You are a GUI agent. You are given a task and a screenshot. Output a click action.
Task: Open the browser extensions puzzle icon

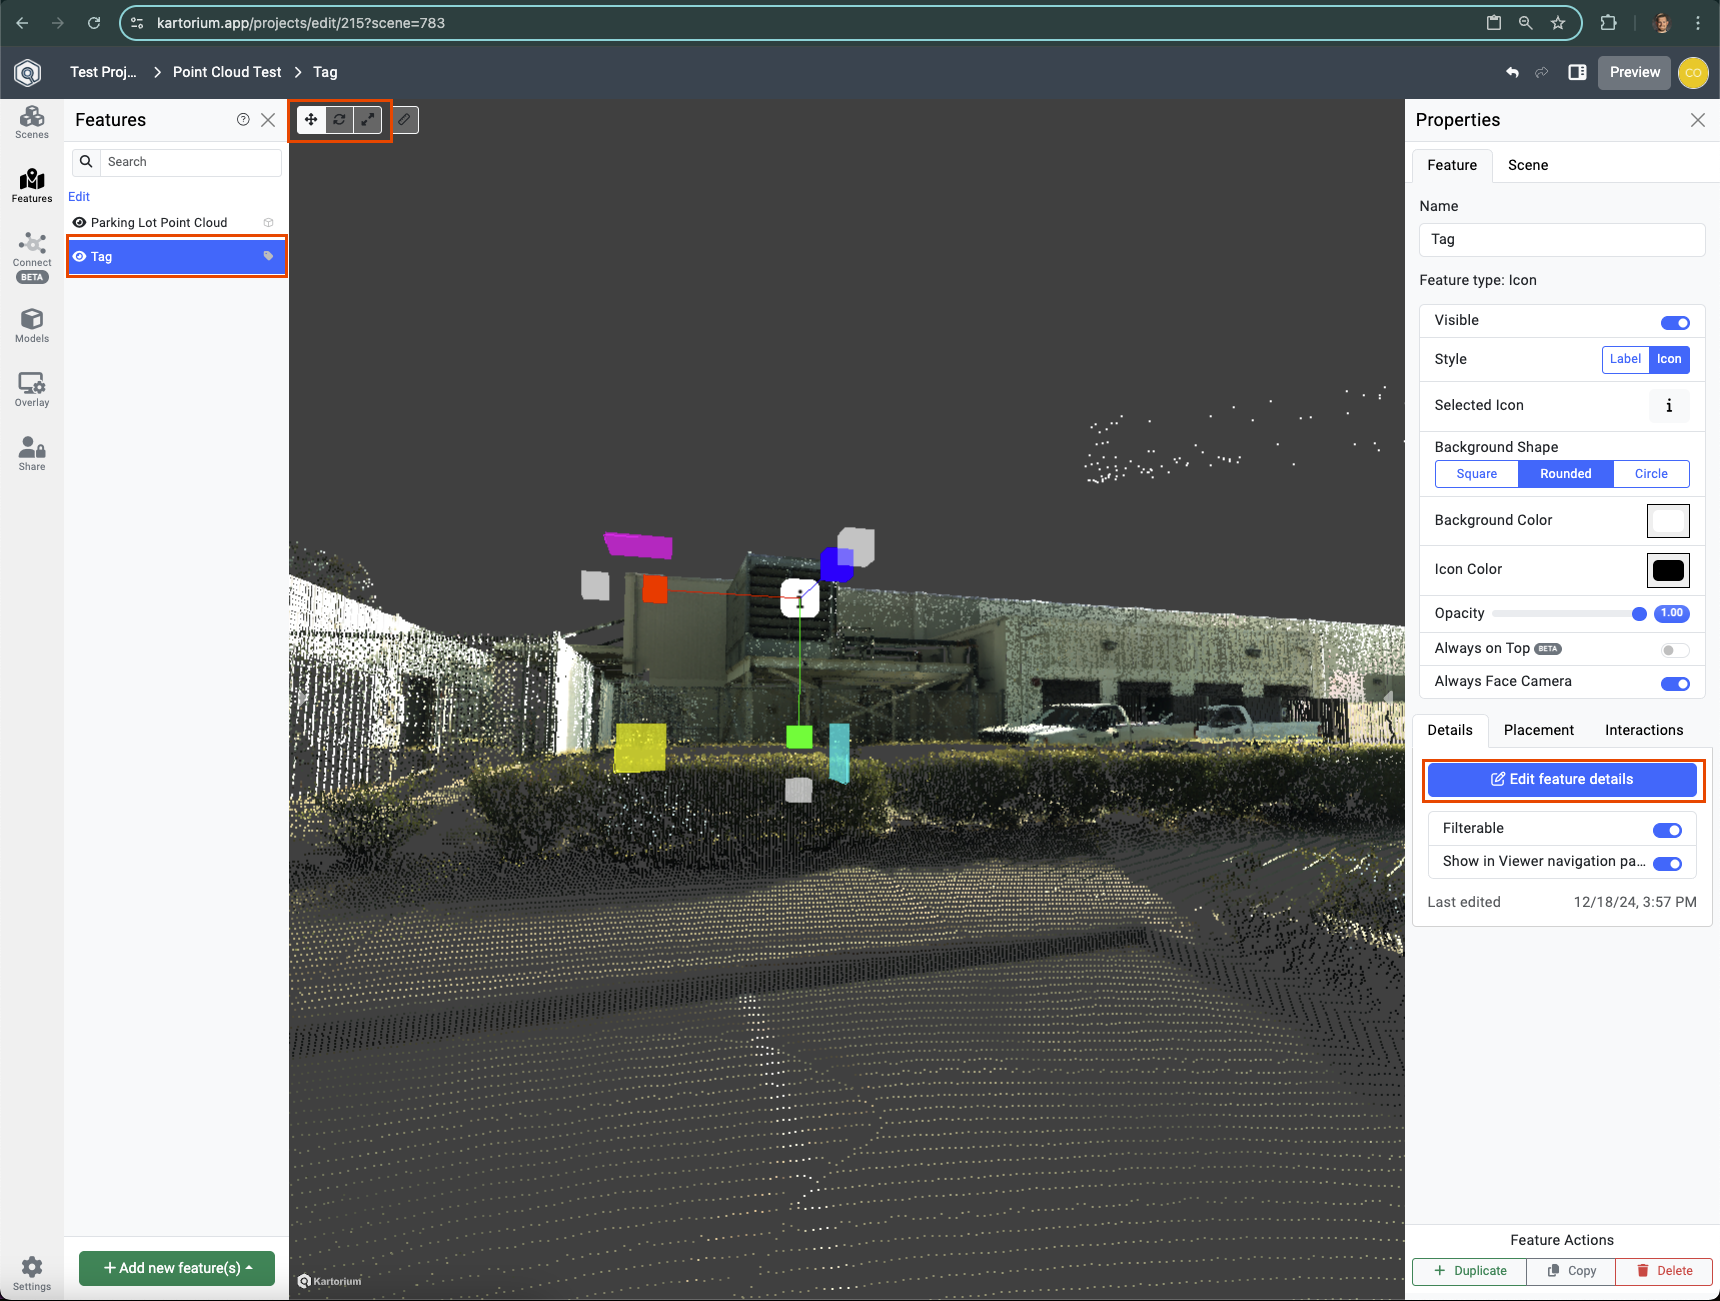coord(1608,23)
